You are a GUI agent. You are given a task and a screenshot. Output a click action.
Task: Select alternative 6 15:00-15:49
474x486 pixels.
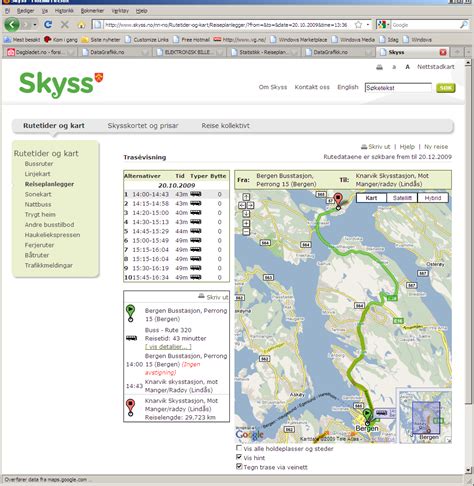click(x=177, y=240)
